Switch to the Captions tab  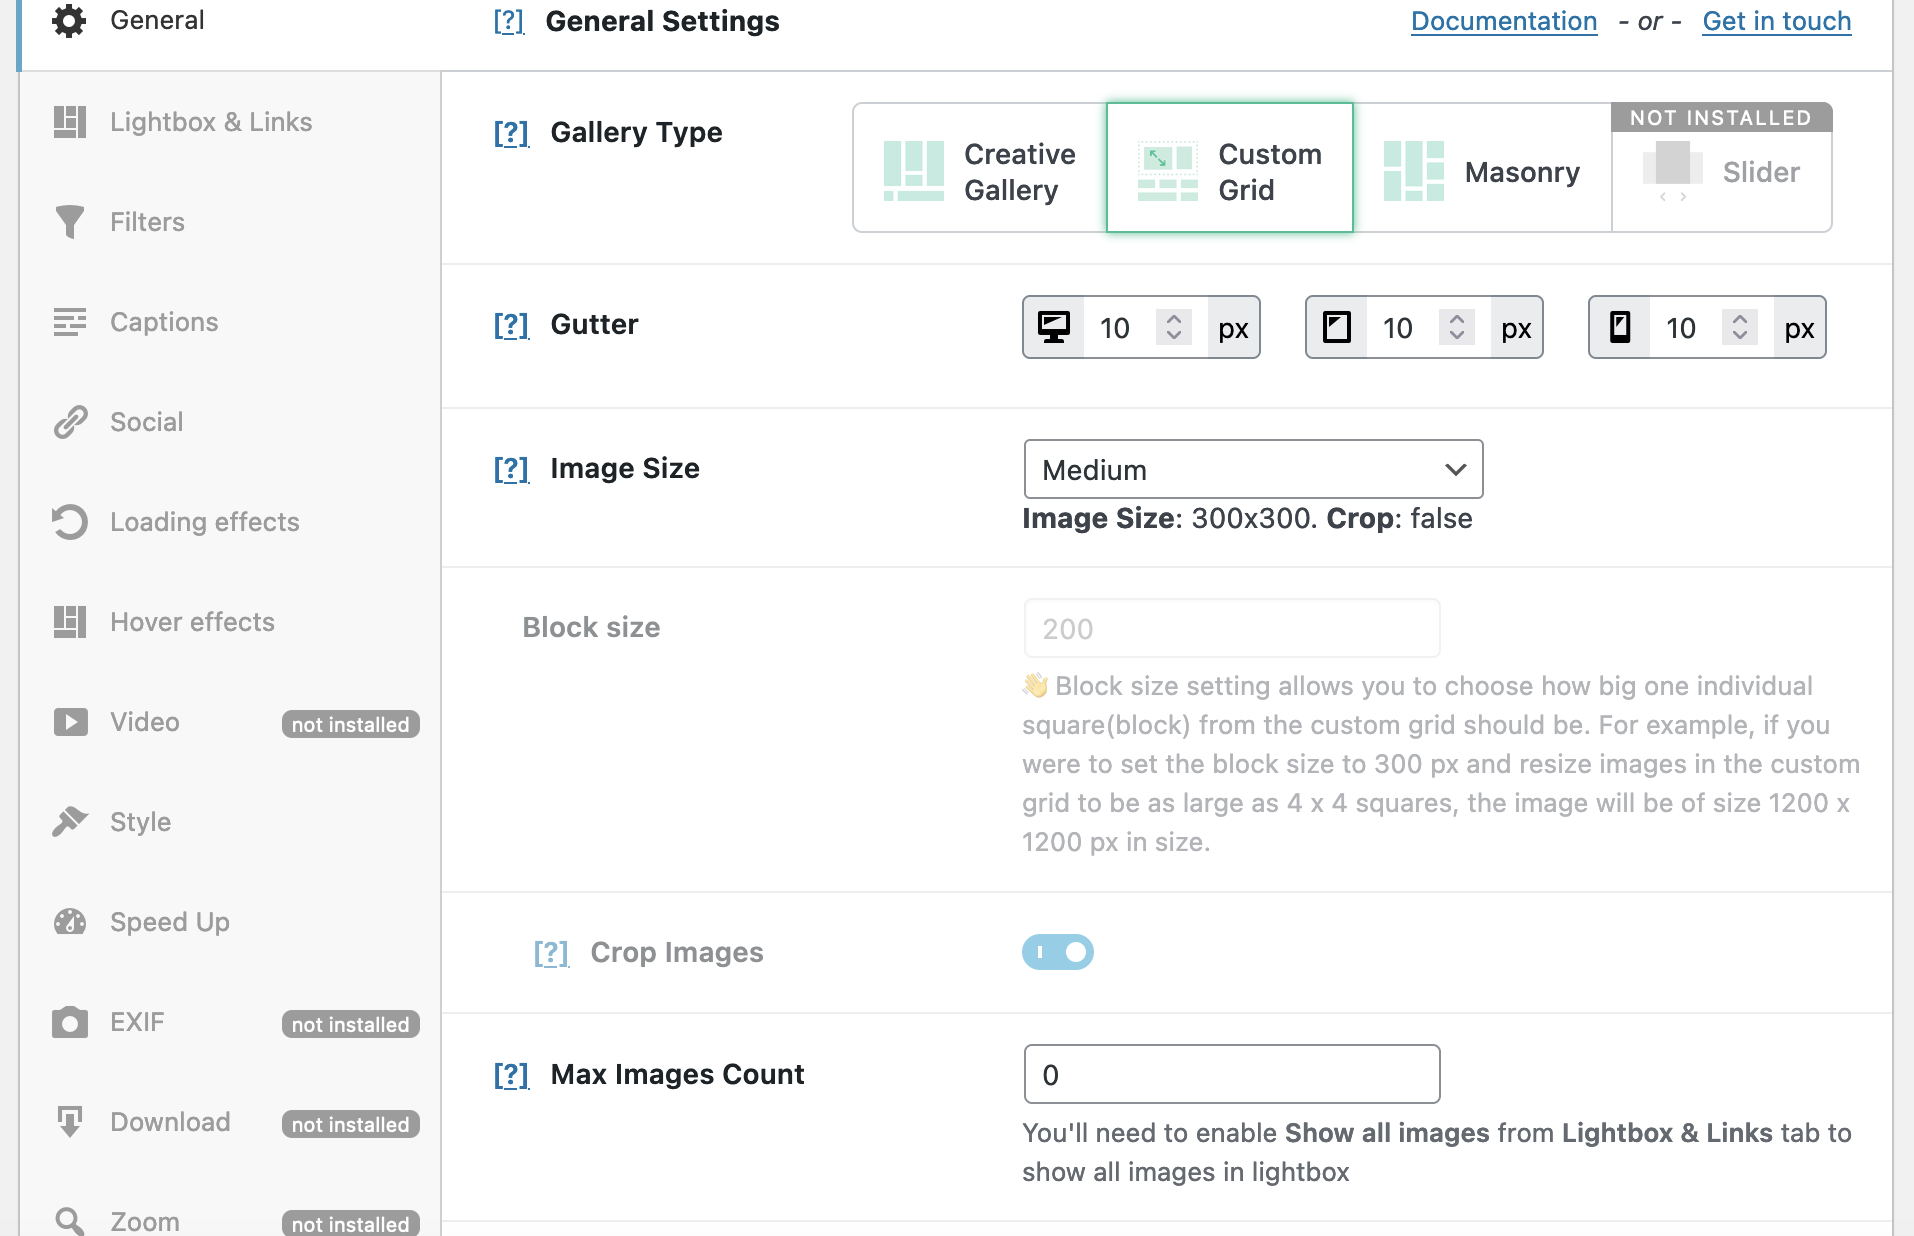pyautogui.click(x=230, y=322)
